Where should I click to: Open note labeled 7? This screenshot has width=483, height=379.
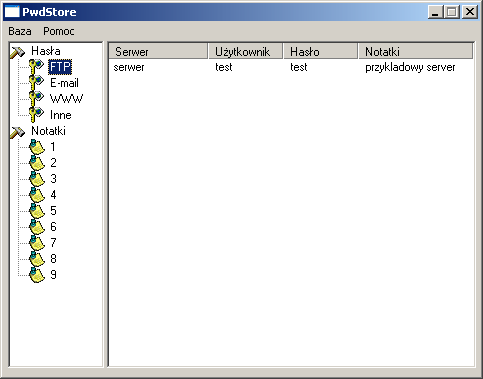coord(53,243)
